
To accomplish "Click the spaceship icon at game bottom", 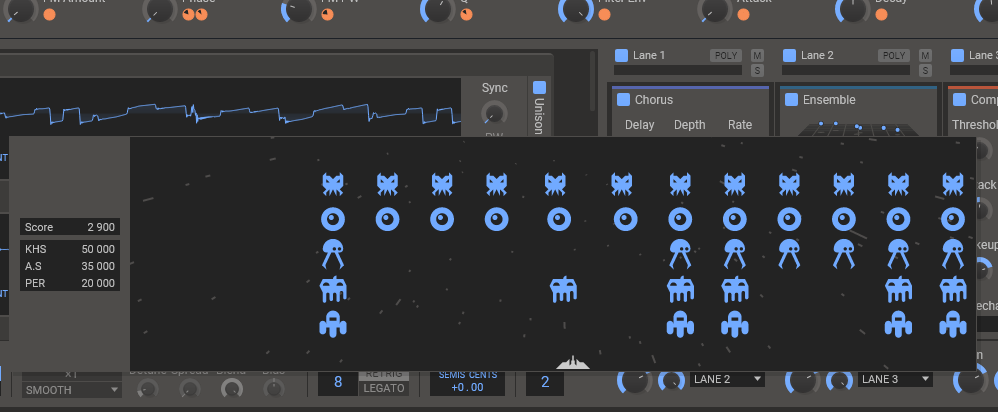I will point(573,362).
